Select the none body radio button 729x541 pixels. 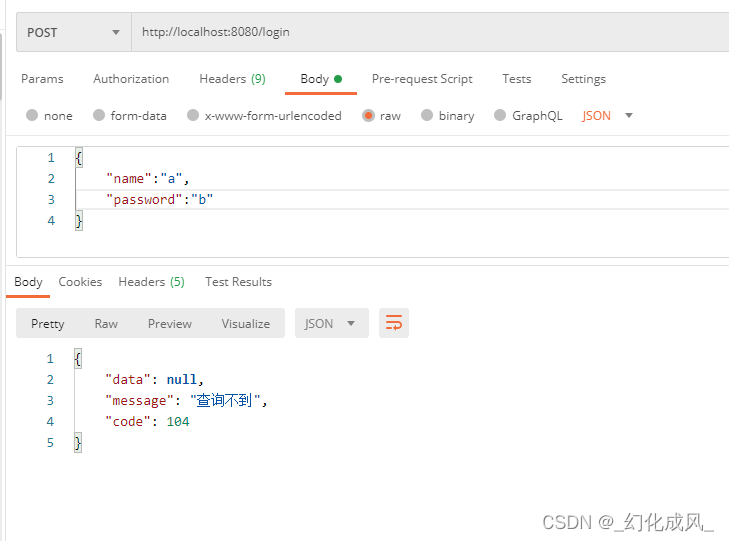click(32, 115)
